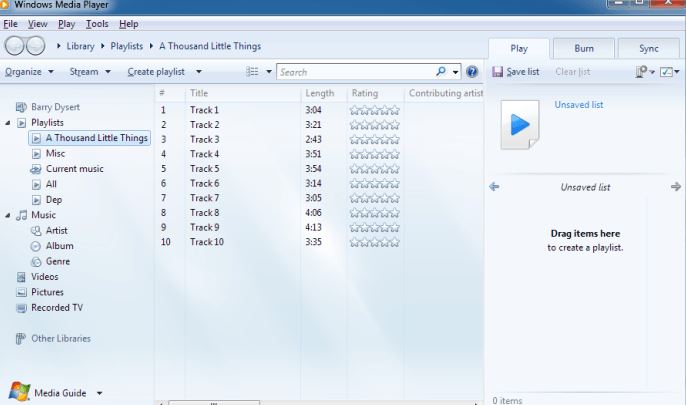Viewport: 686px width, 405px height.
Task: Expand the arrow before Playlists breadcrumb
Action: (x=102, y=46)
